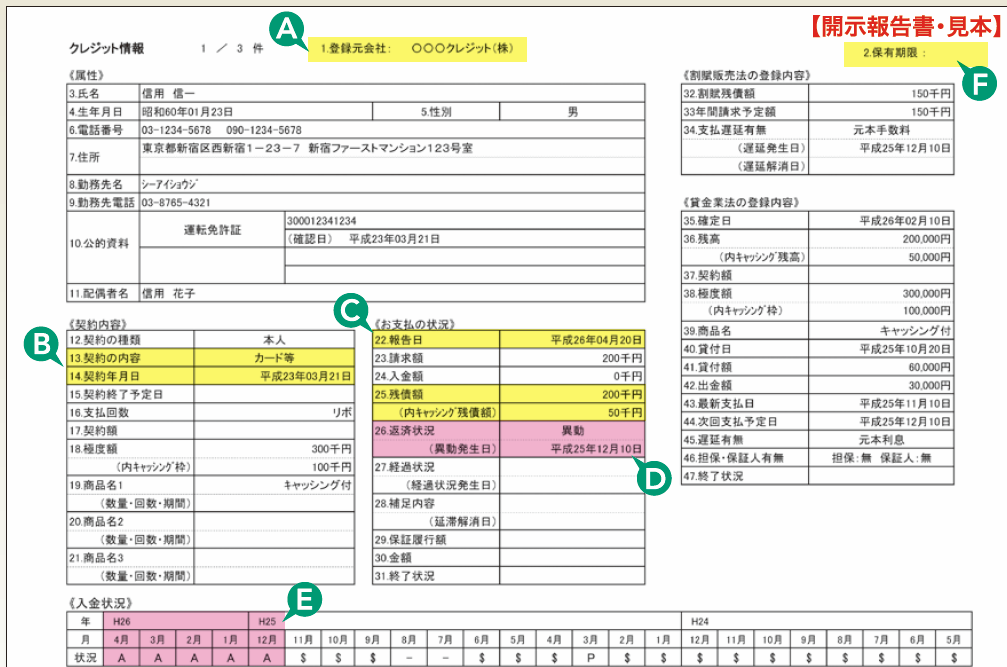Click the 住所 address field
This screenshot has width=1007, height=667.
pyautogui.click(x=392, y=157)
